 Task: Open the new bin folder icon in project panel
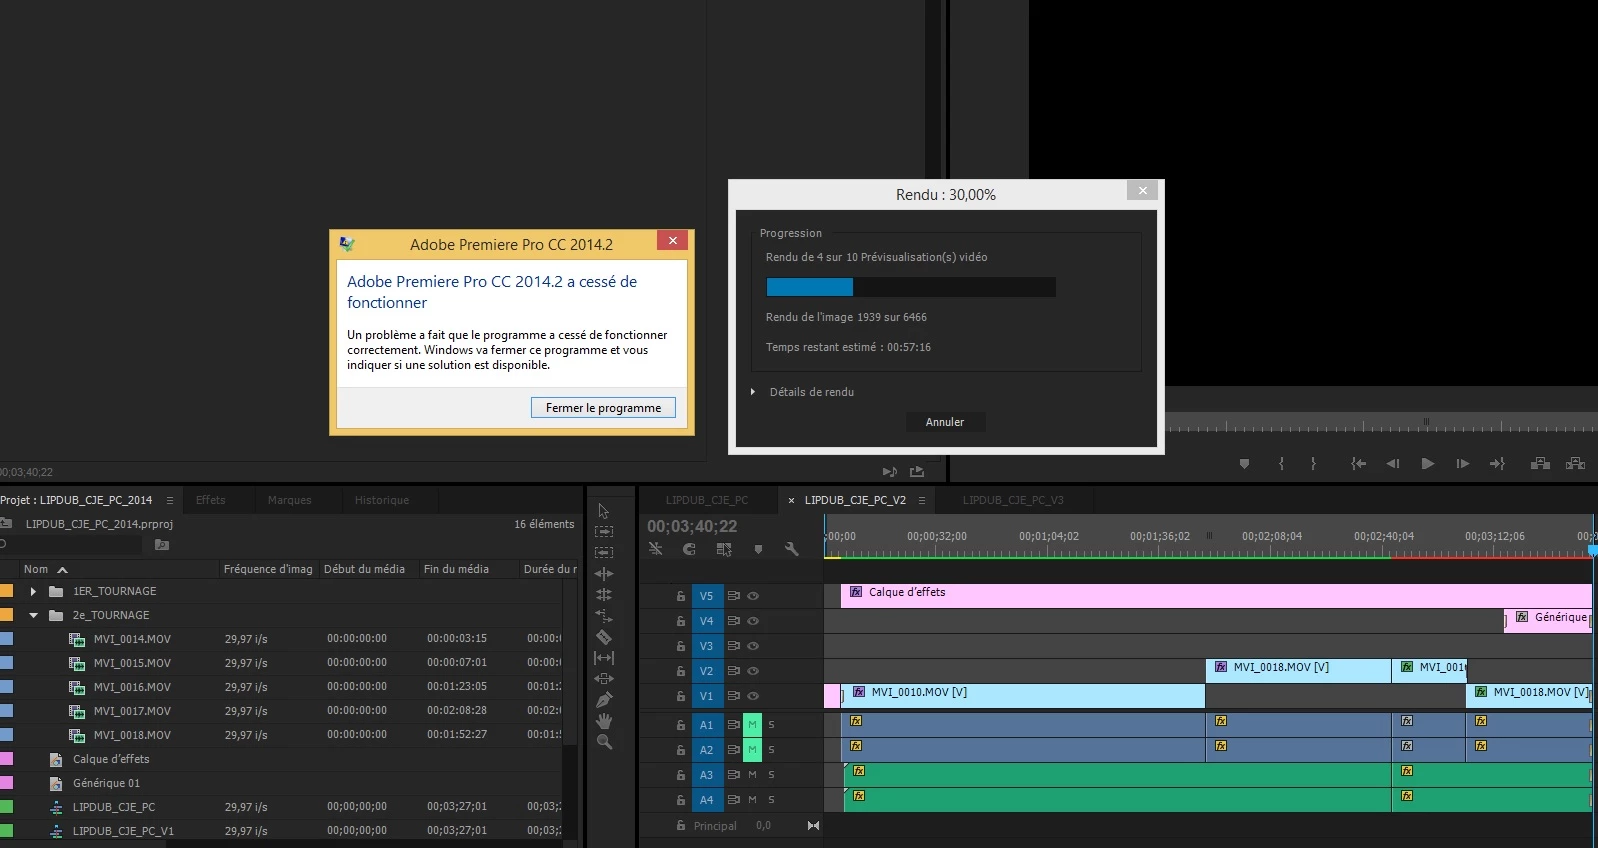pyautogui.click(x=162, y=545)
